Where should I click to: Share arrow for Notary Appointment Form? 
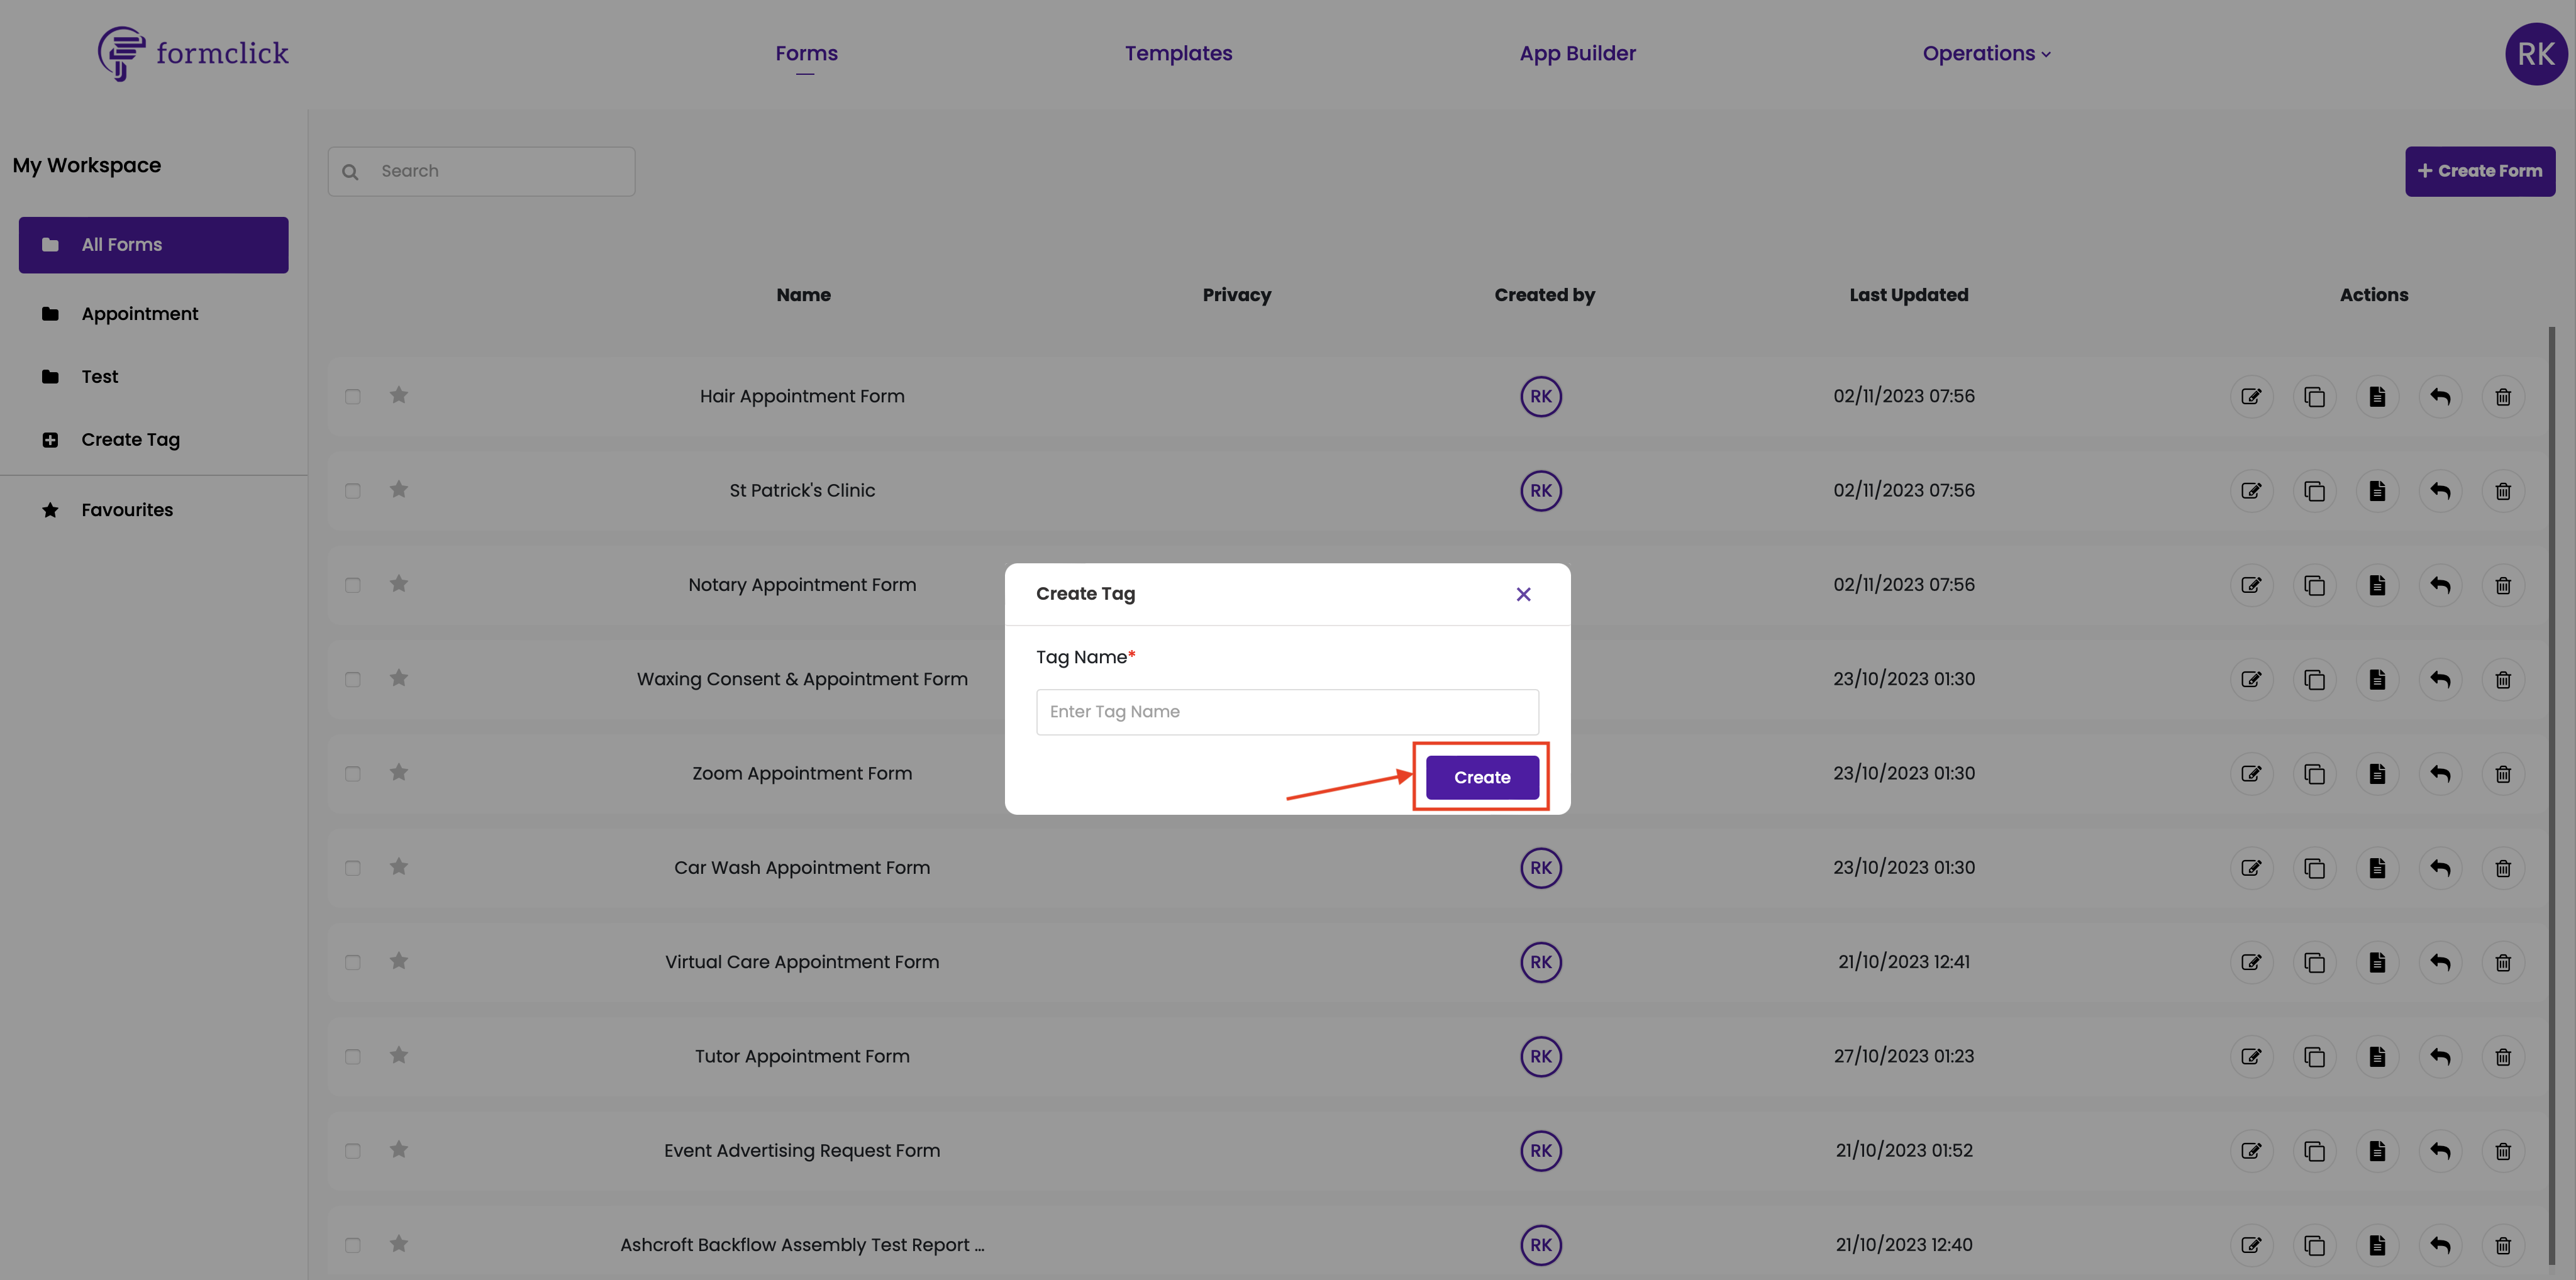point(2440,585)
